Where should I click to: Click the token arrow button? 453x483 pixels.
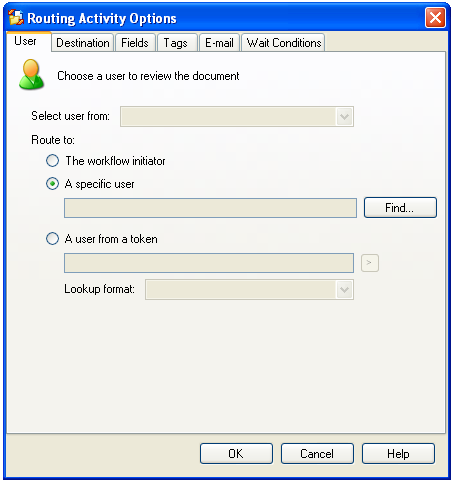[x=370, y=263]
